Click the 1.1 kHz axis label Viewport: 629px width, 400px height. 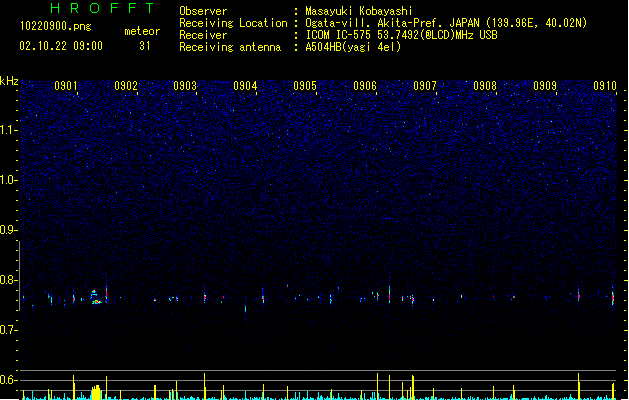pyautogui.click(x=8, y=130)
